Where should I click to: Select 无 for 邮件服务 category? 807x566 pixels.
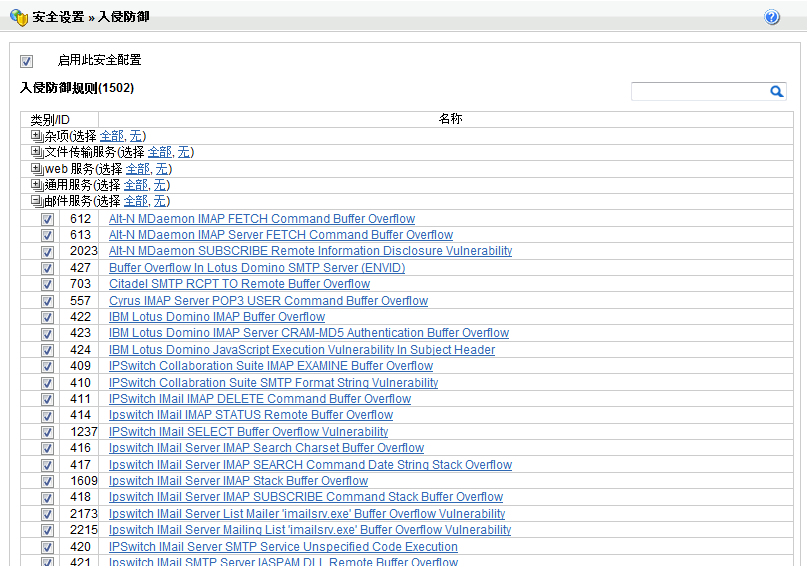coord(160,201)
